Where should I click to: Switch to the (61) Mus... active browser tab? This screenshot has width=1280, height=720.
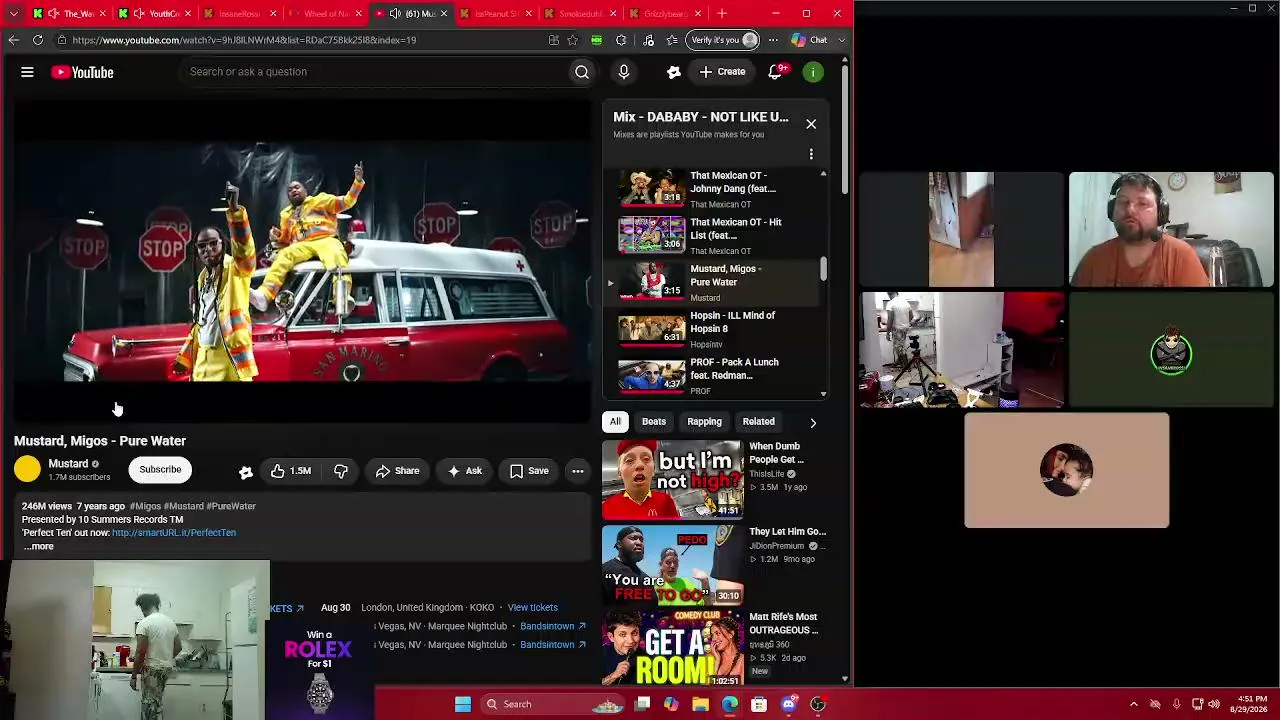[x=410, y=13]
